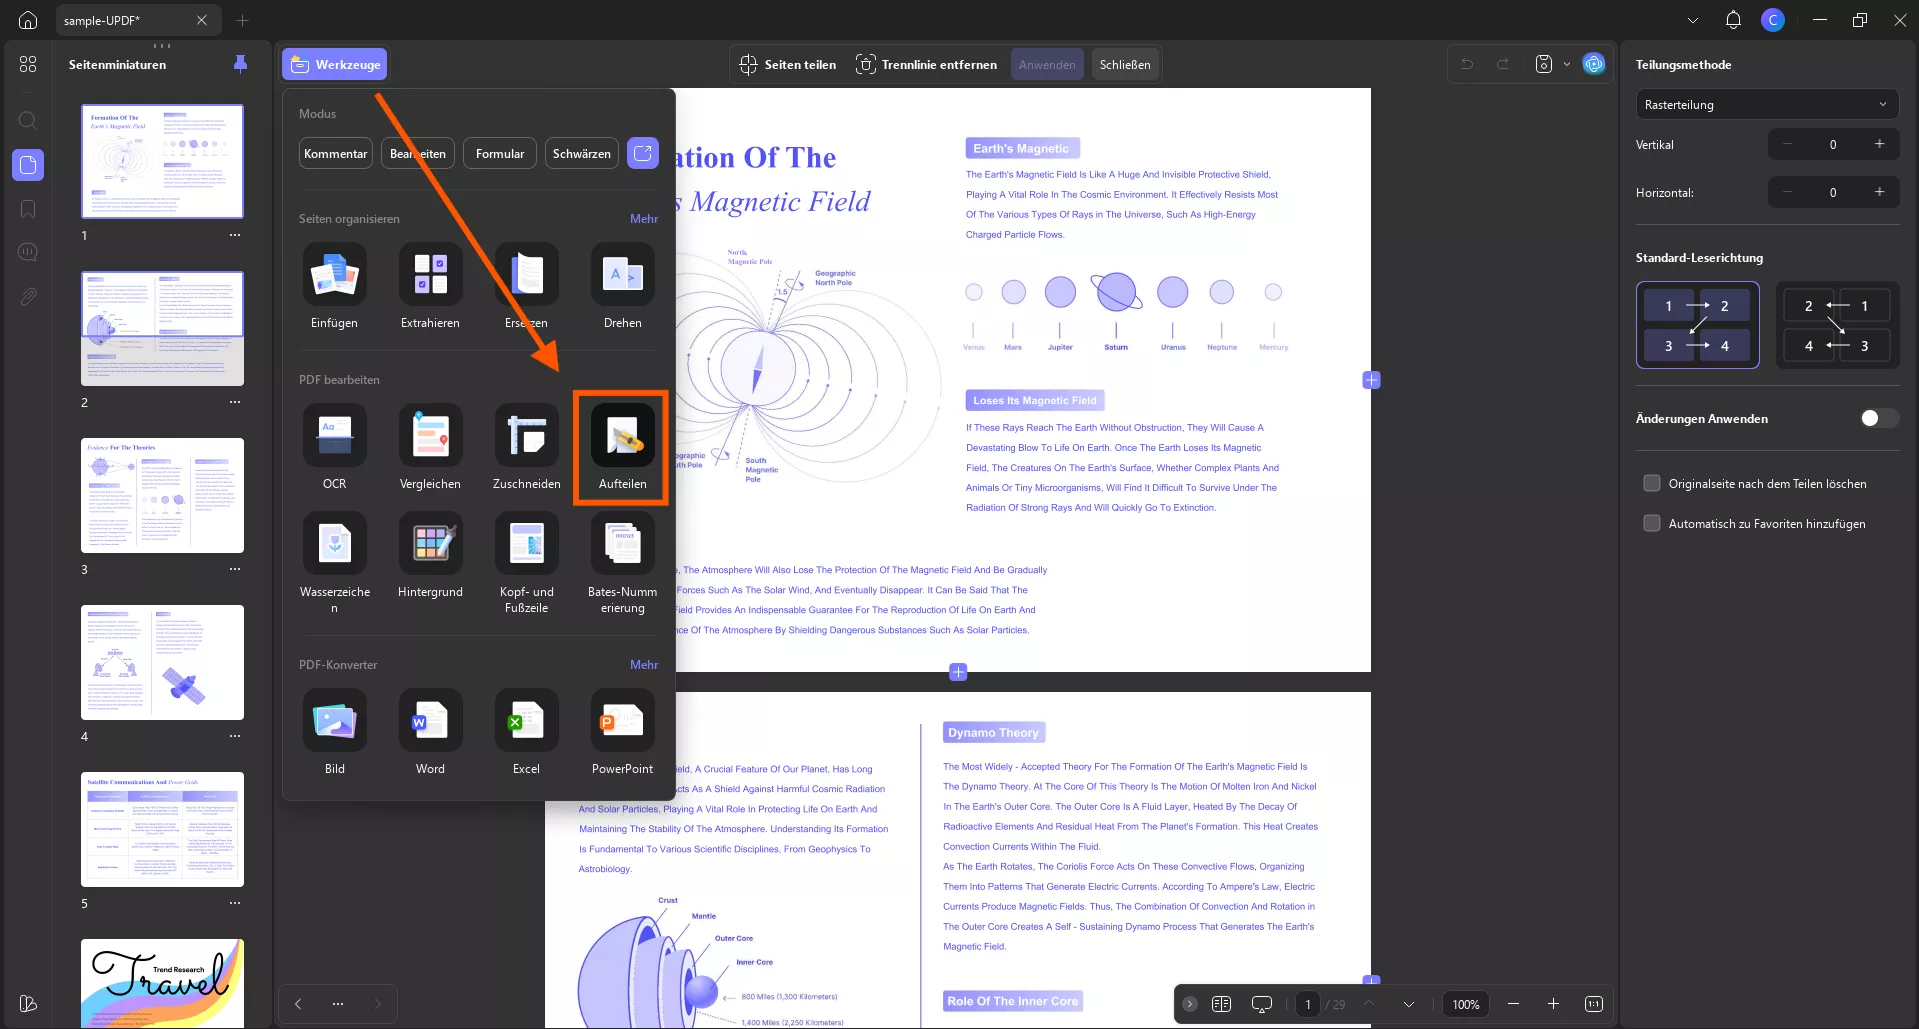This screenshot has width=1919, height=1029.
Task: Close the sample-UPDF tab
Action: (202, 20)
